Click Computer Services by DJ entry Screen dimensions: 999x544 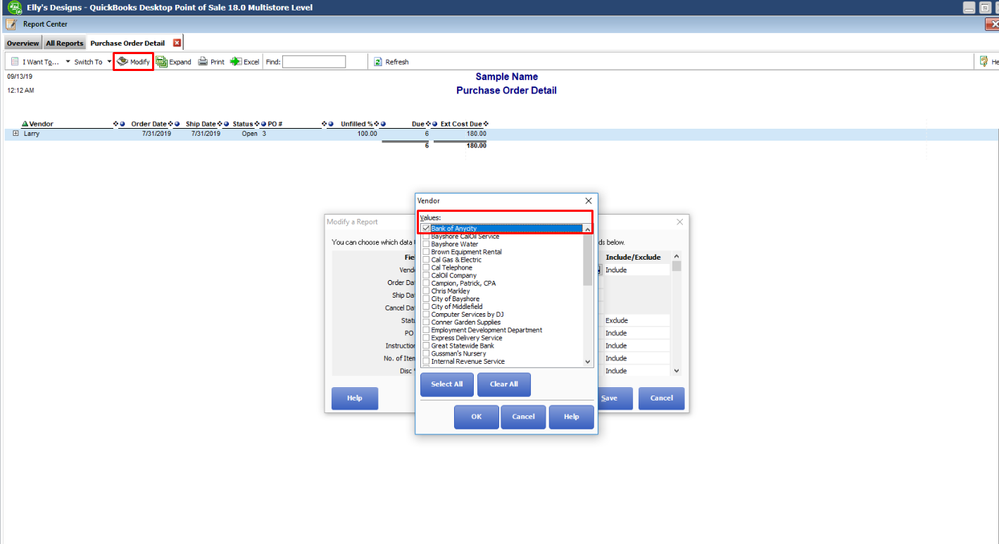[467, 315]
